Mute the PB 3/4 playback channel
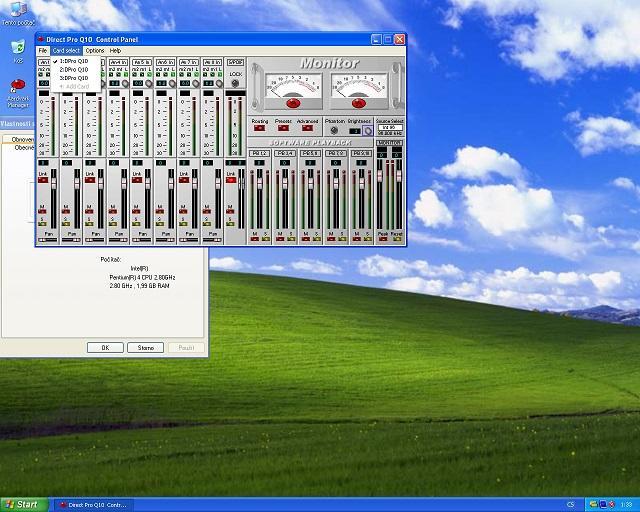The image size is (640, 512). tap(280, 239)
